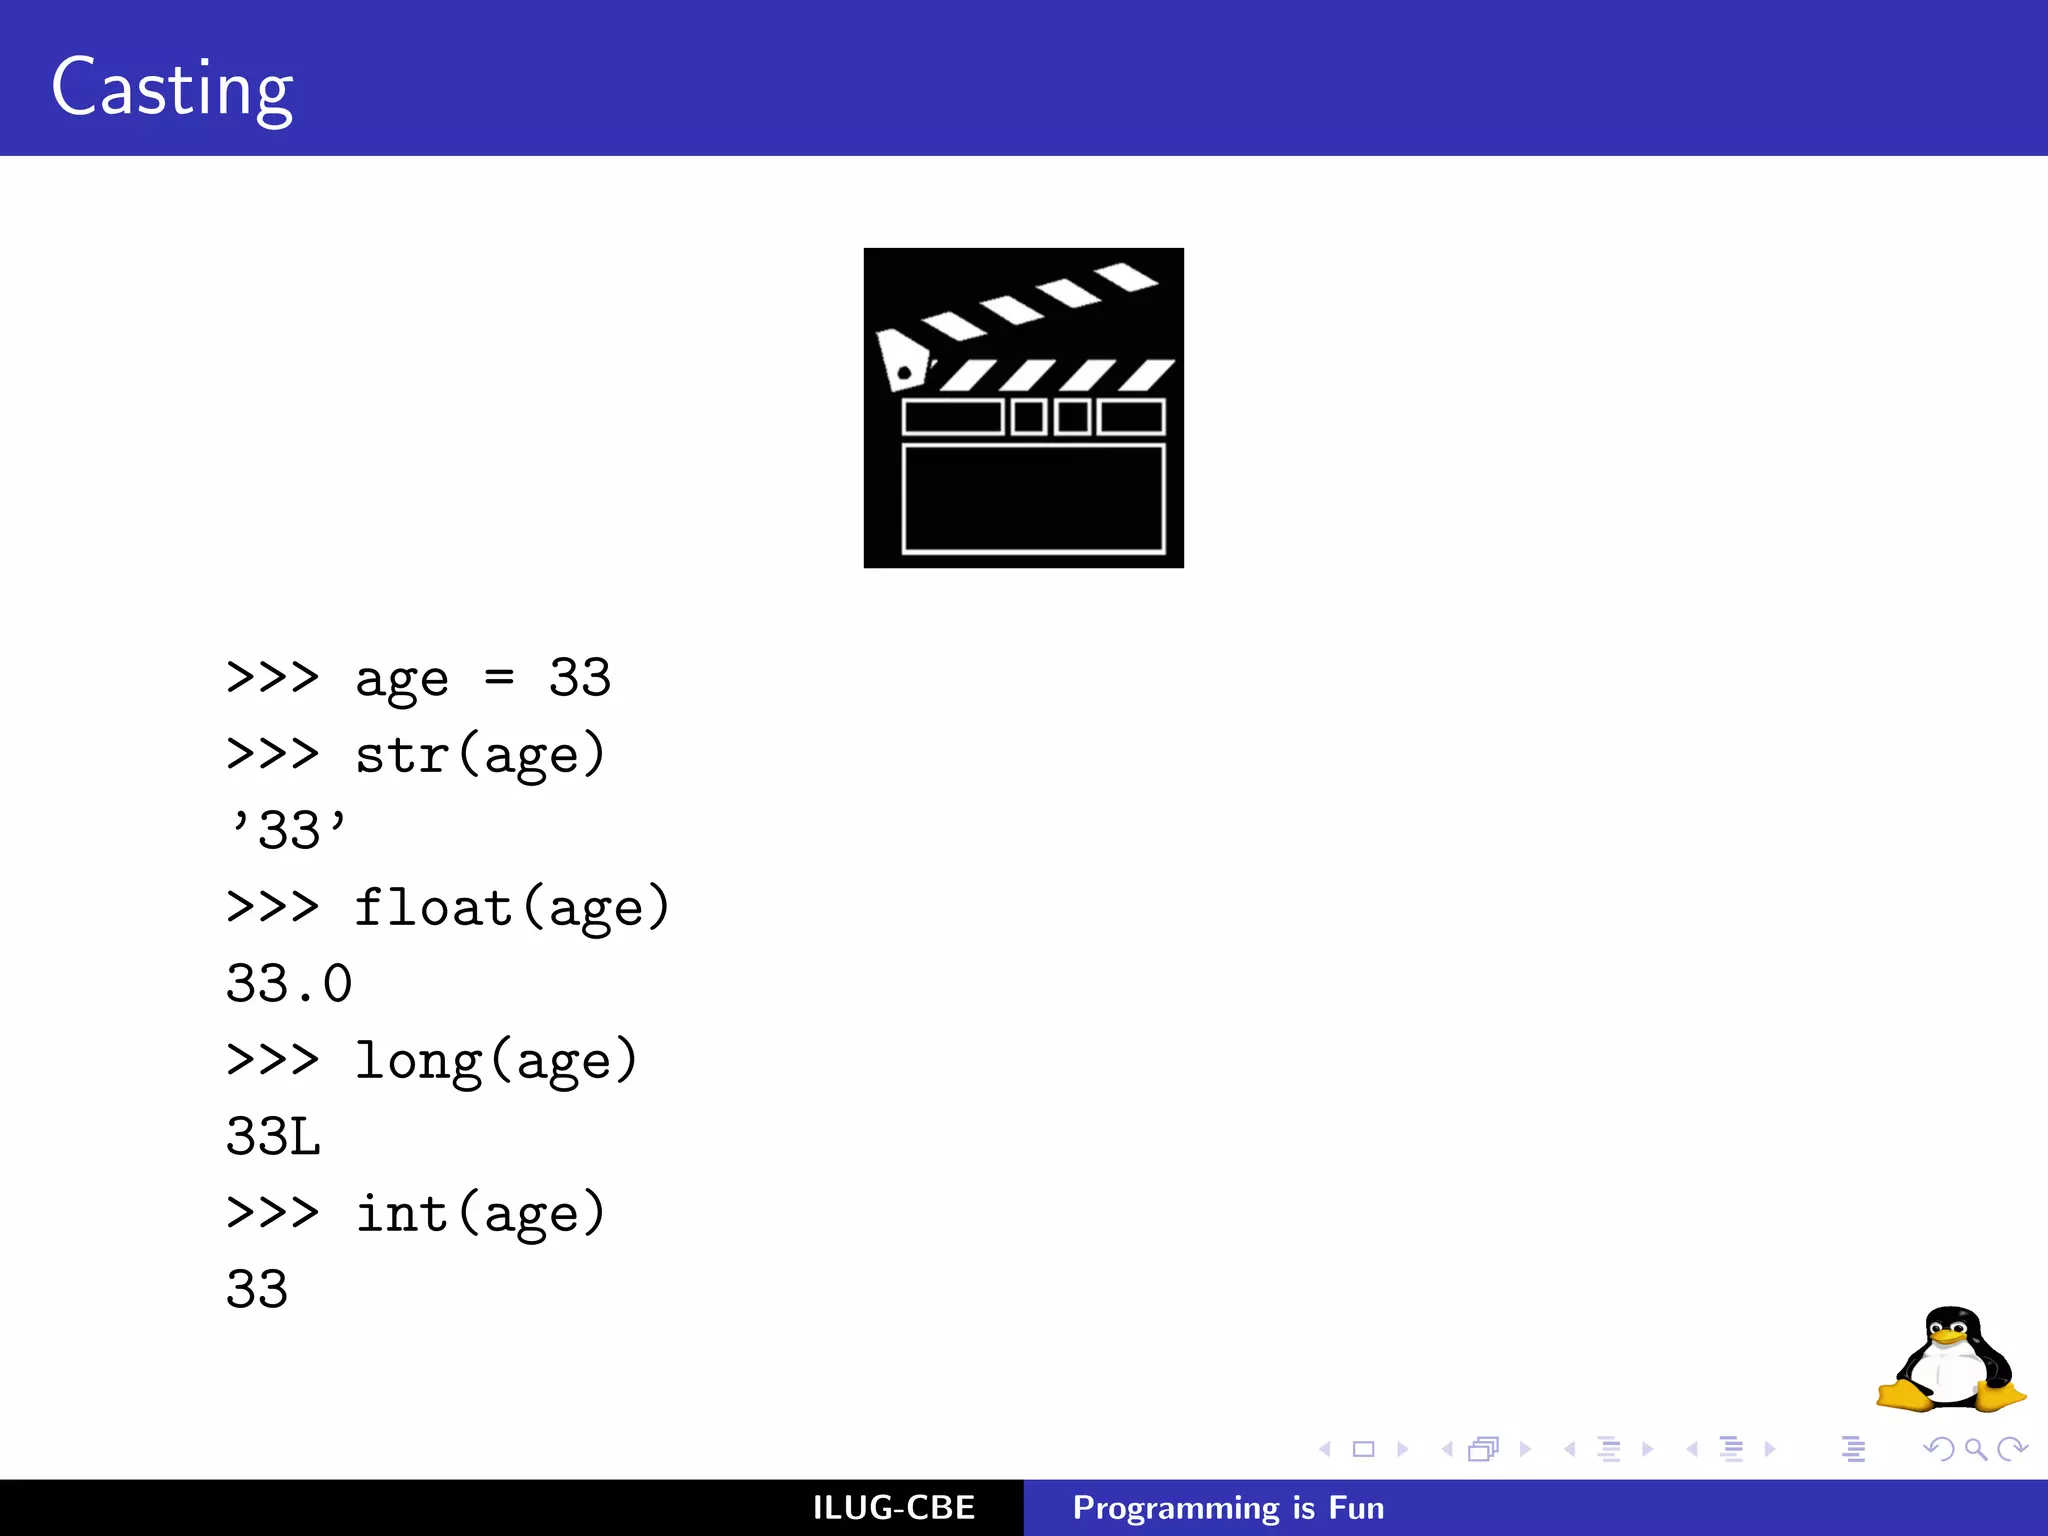Click the next frame arrow
Image resolution: width=2048 pixels, height=1536 pixels.
pyautogui.click(x=1525, y=1449)
